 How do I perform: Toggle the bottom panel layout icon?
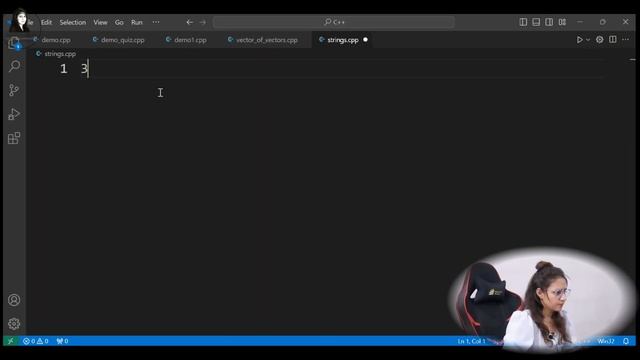tap(536, 22)
